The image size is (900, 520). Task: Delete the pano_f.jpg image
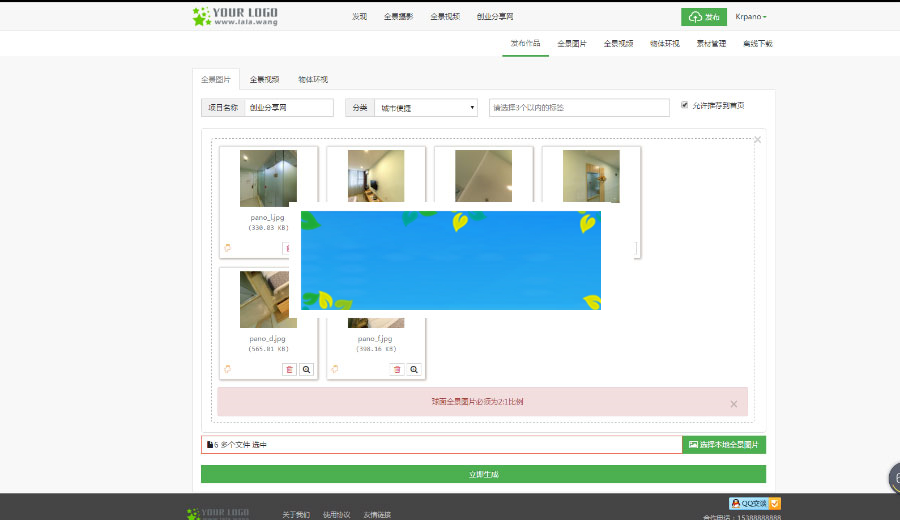pos(397,369)
